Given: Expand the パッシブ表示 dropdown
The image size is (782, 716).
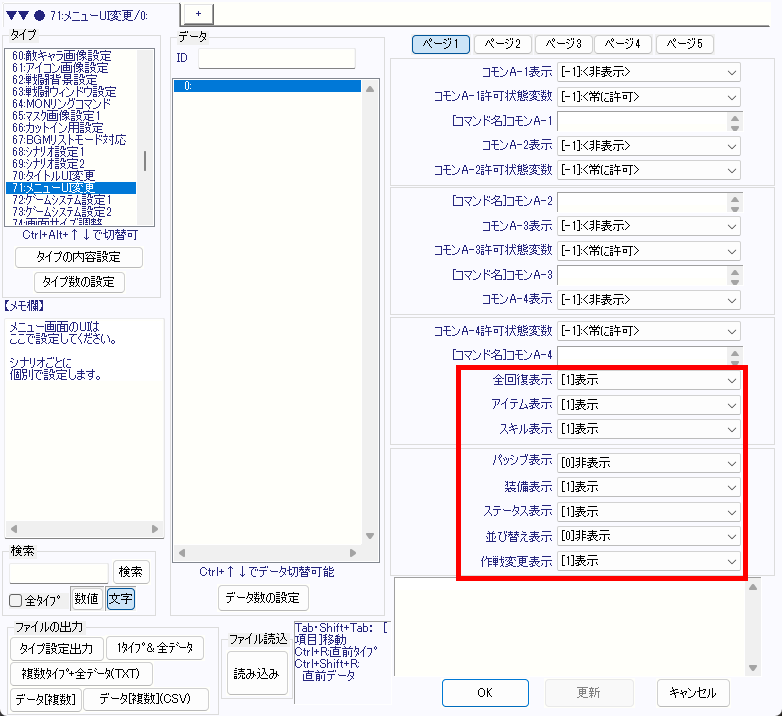Looking at the screenshot, I should tap(649, 463).
